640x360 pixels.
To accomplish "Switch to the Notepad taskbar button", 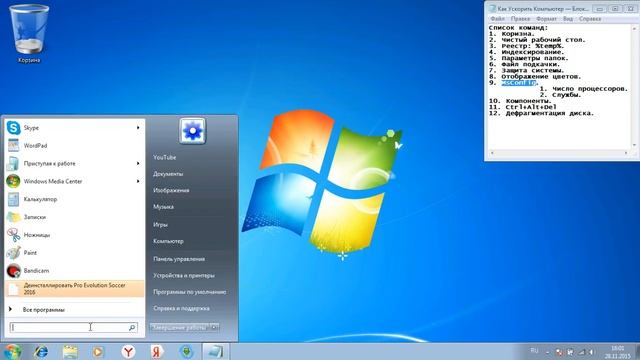I will [215, 351].
